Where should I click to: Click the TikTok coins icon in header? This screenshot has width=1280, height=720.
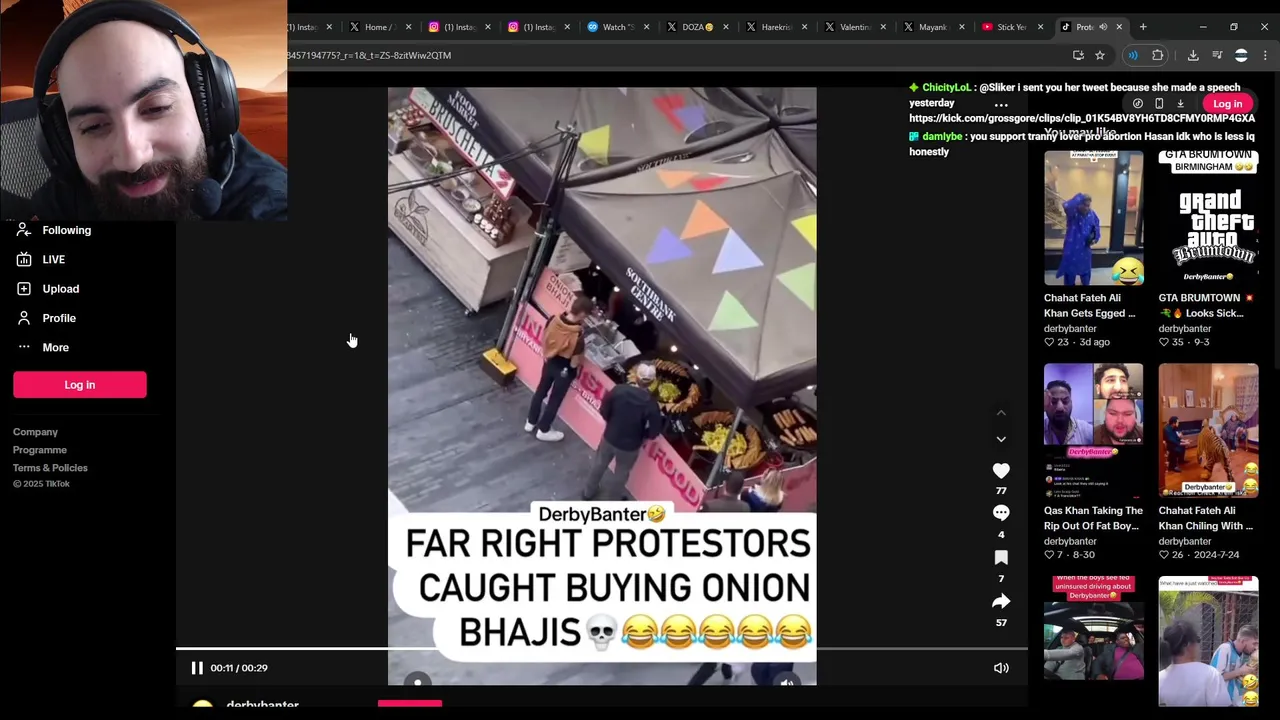point(1137,104)
